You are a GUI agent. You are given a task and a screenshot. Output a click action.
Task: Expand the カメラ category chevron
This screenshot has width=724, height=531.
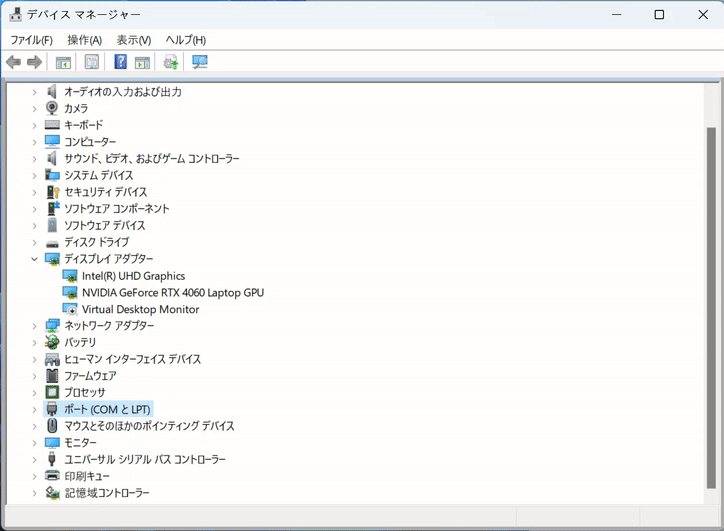(34, 109)
